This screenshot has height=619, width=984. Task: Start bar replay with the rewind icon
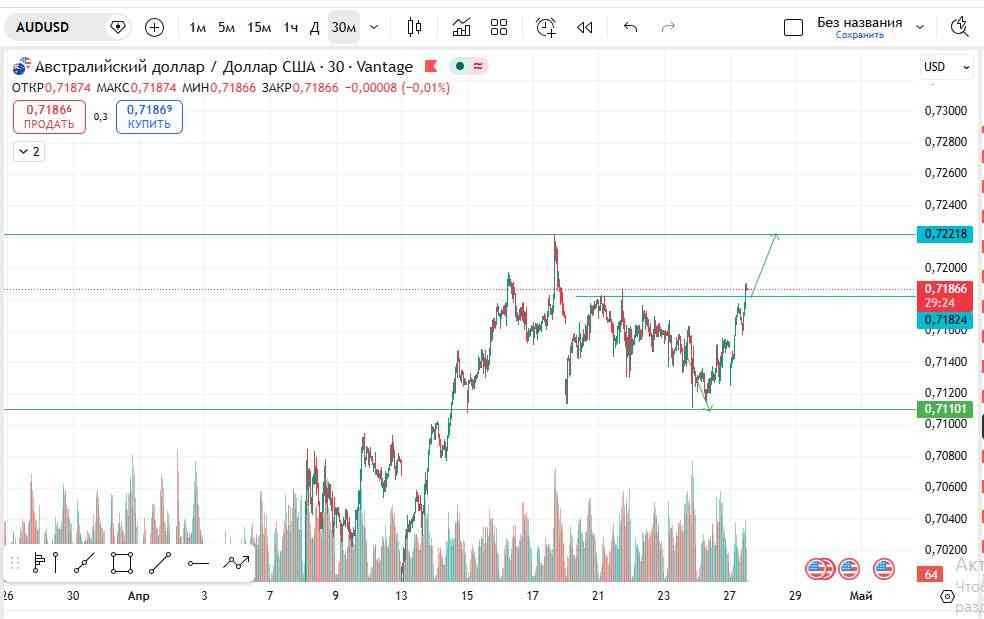coord(585,27)
